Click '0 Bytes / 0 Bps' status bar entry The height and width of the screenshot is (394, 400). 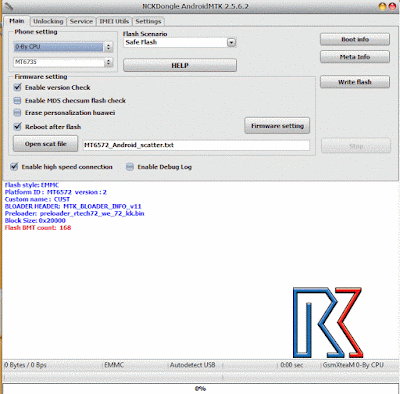click(x=25, y=365)
